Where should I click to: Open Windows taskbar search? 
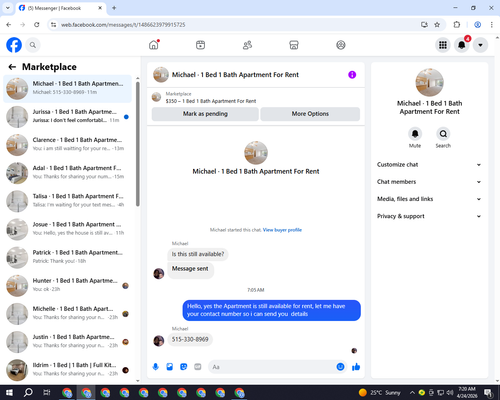click(28, 393)
